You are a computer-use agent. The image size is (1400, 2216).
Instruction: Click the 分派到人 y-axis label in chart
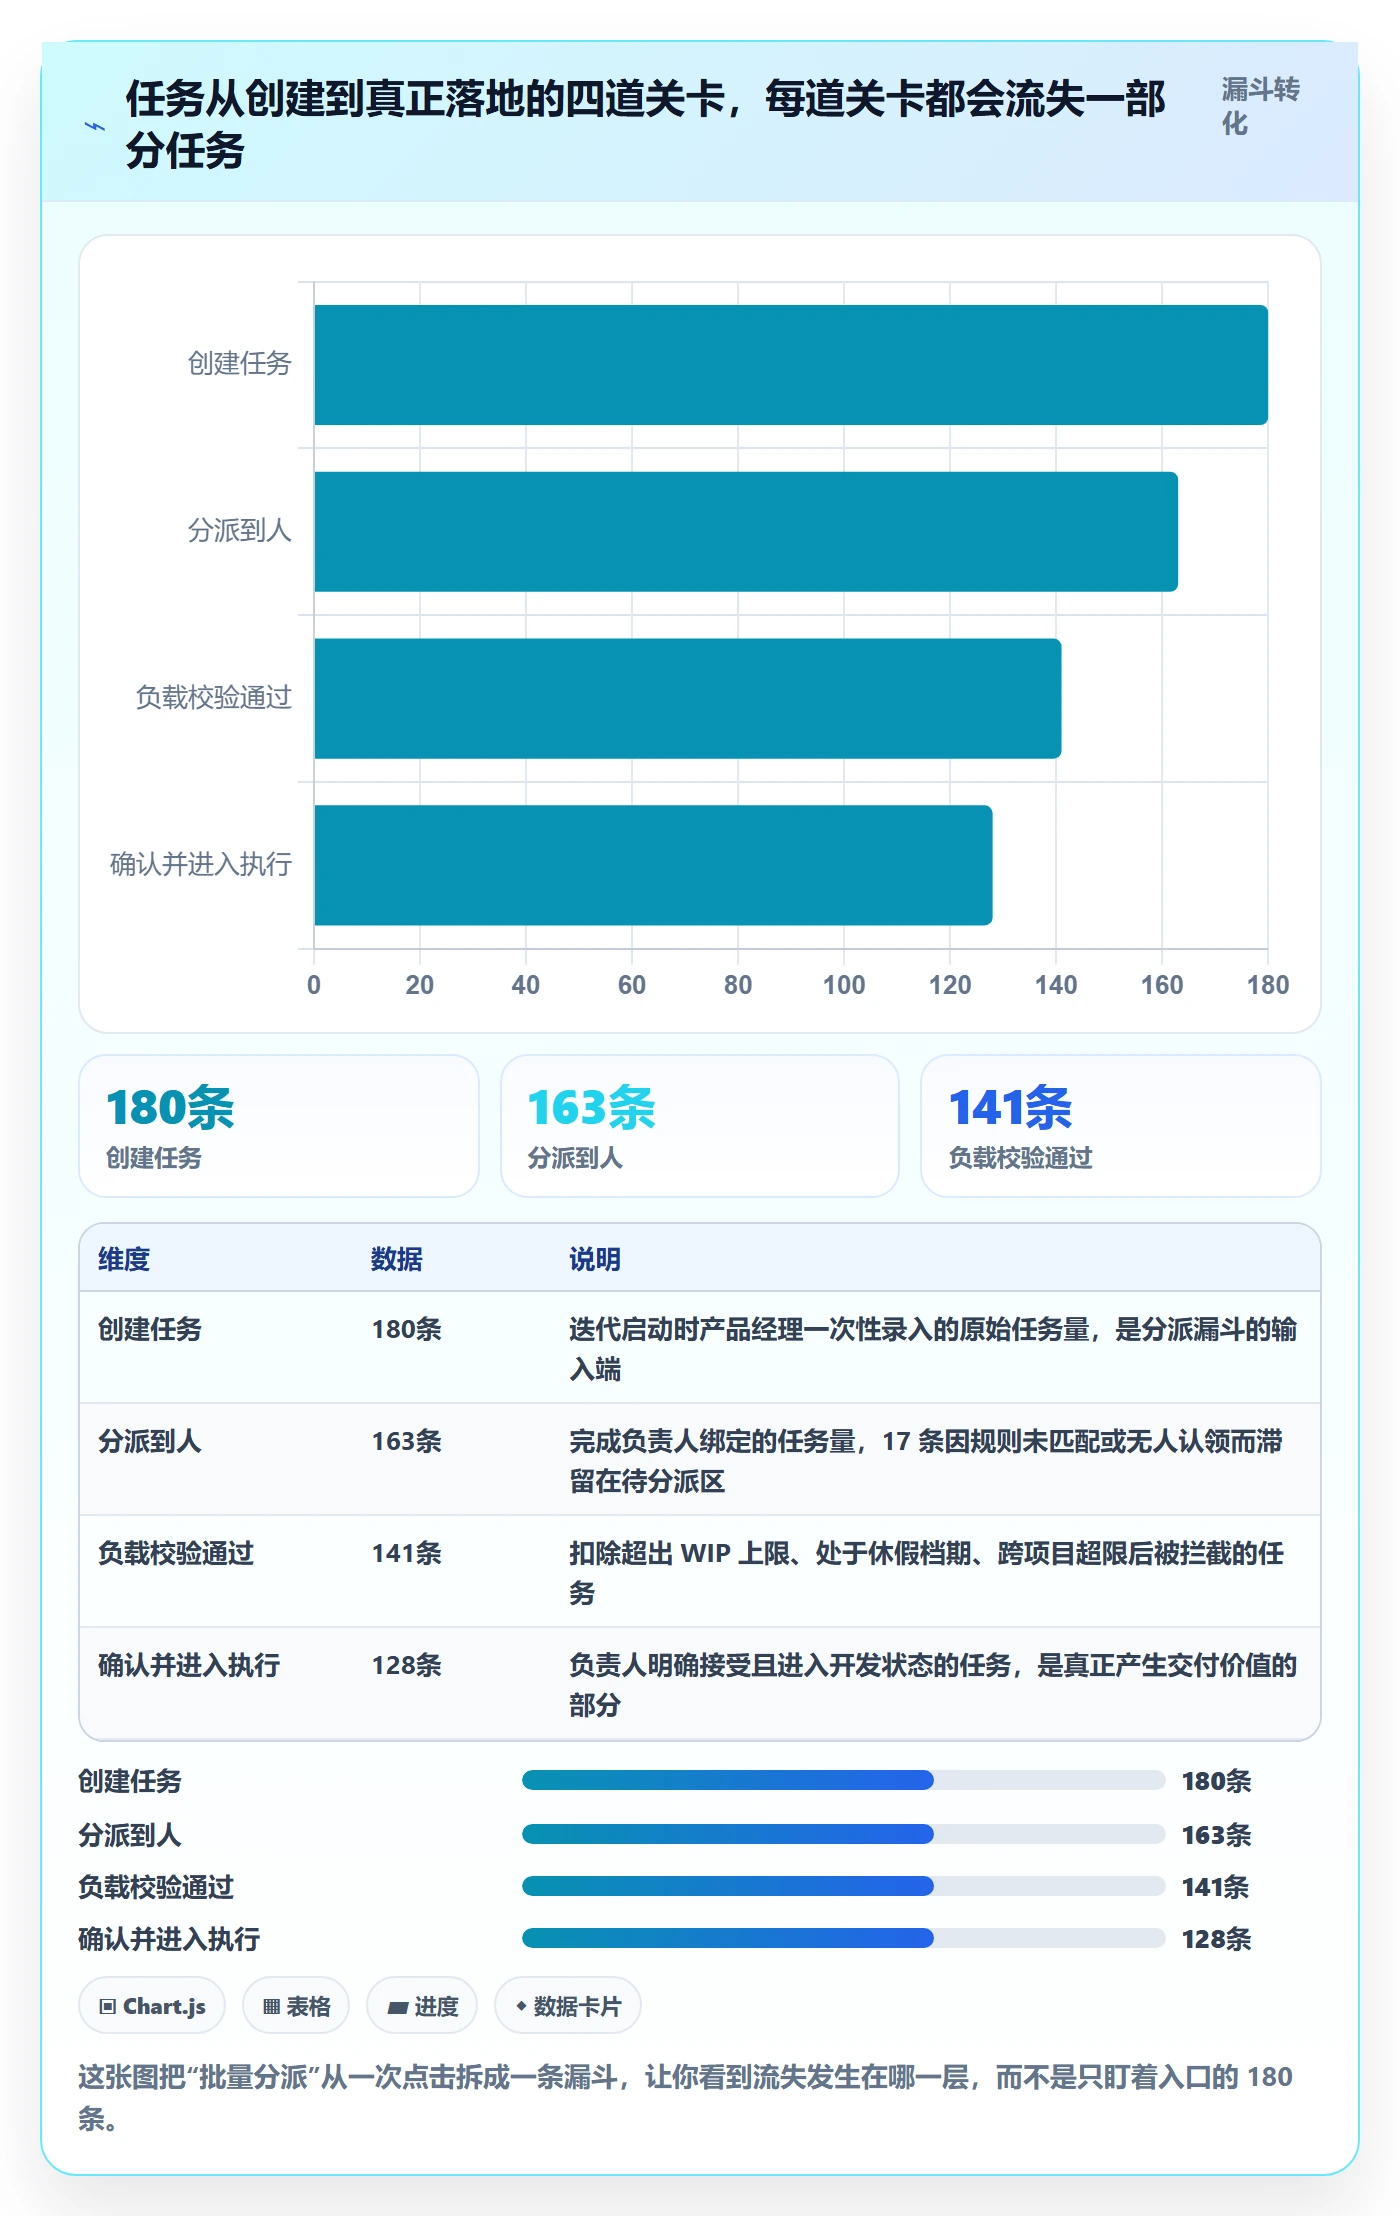[240, 530]
